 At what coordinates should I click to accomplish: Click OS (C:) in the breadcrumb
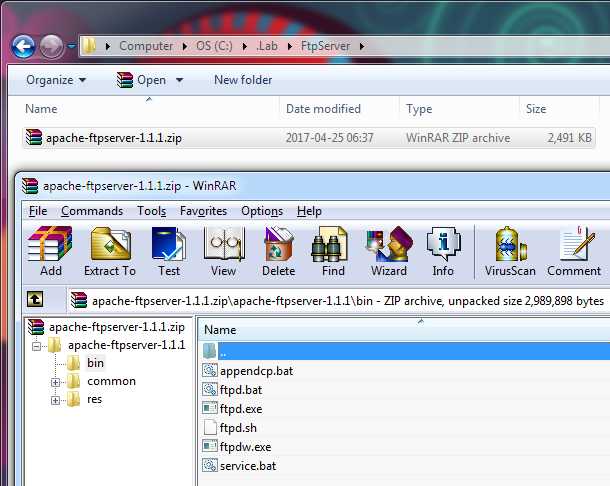pyautogui.click(x=214, y=46)
